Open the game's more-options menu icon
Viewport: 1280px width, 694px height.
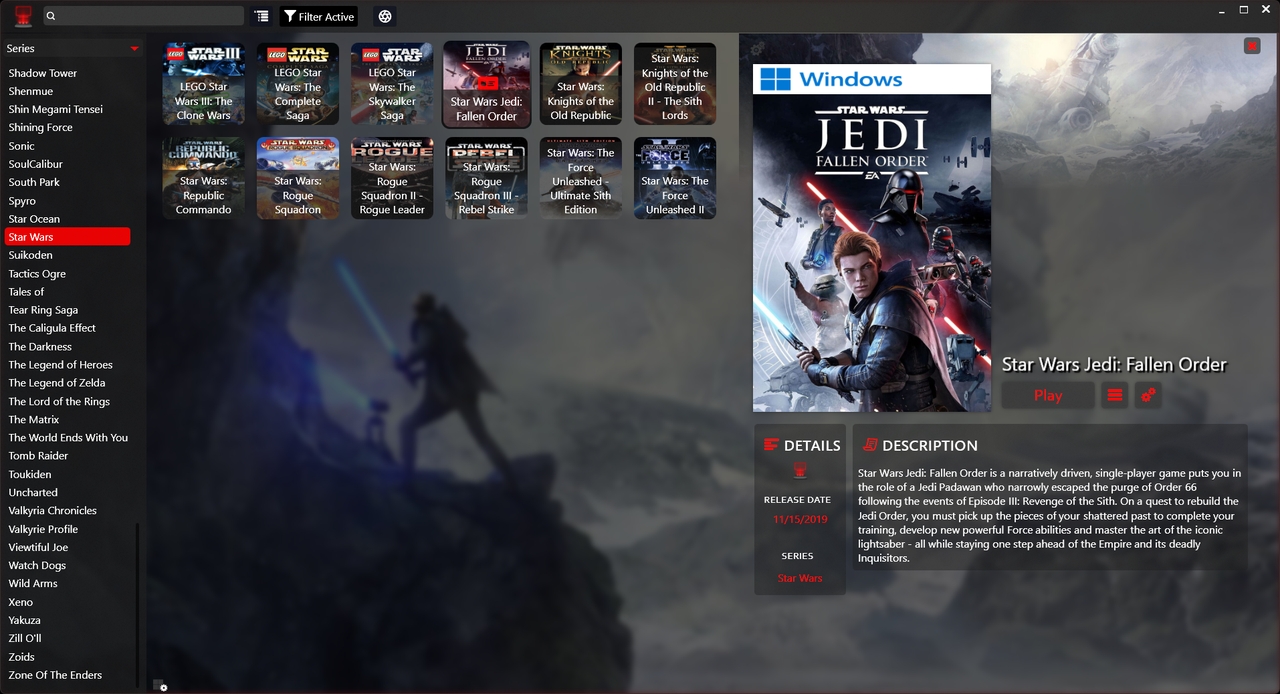1115,395
